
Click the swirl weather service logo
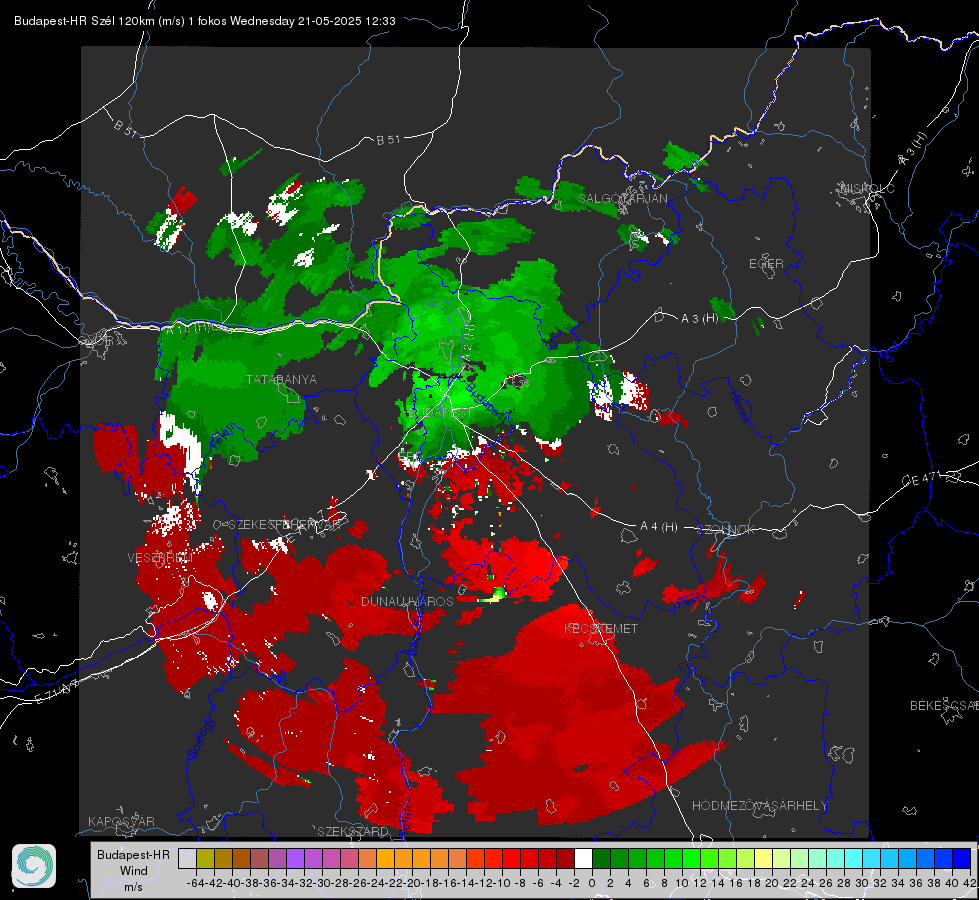34,866
